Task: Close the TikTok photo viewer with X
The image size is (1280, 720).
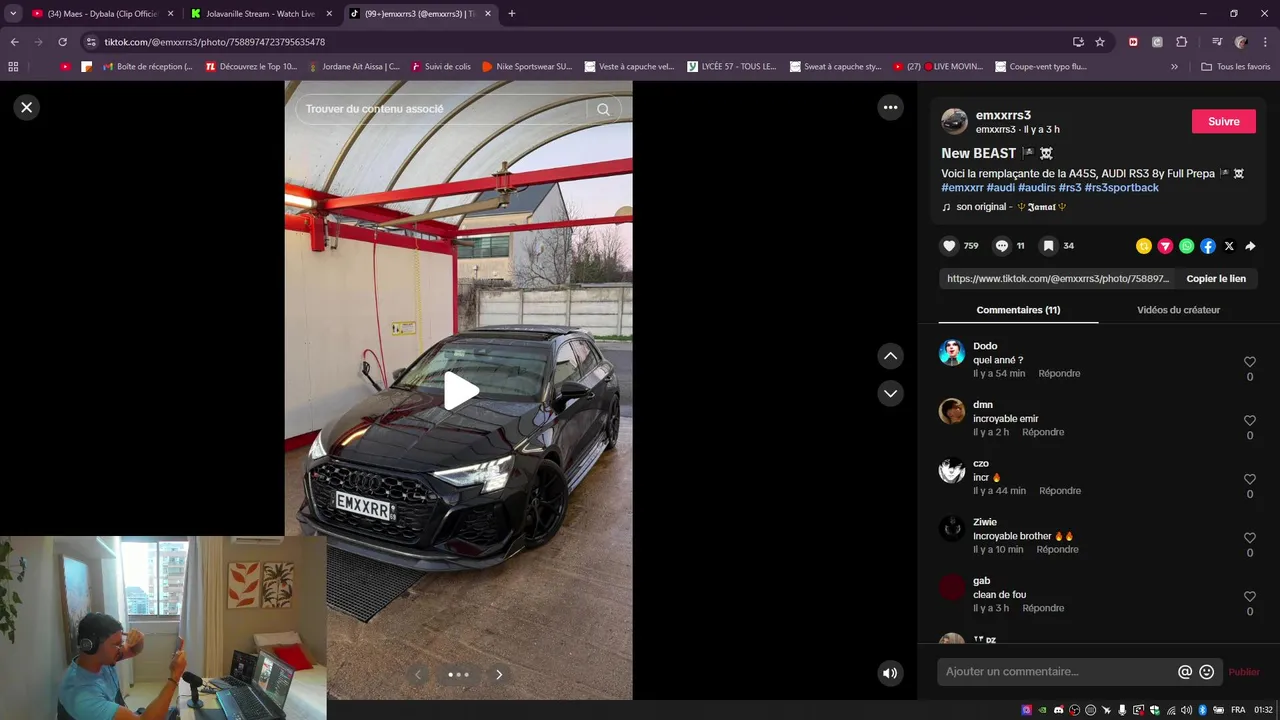Action: [x=27, y=107]
